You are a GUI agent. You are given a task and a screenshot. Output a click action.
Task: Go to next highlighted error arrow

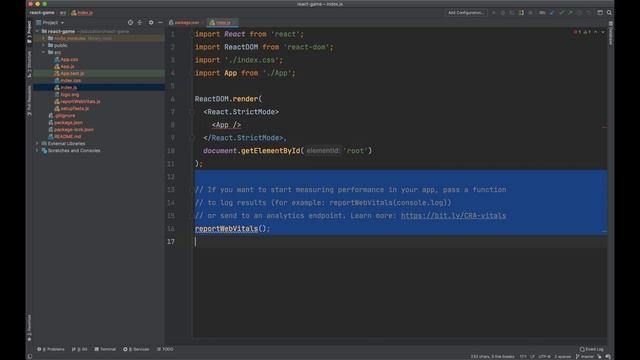coord(603,32)
